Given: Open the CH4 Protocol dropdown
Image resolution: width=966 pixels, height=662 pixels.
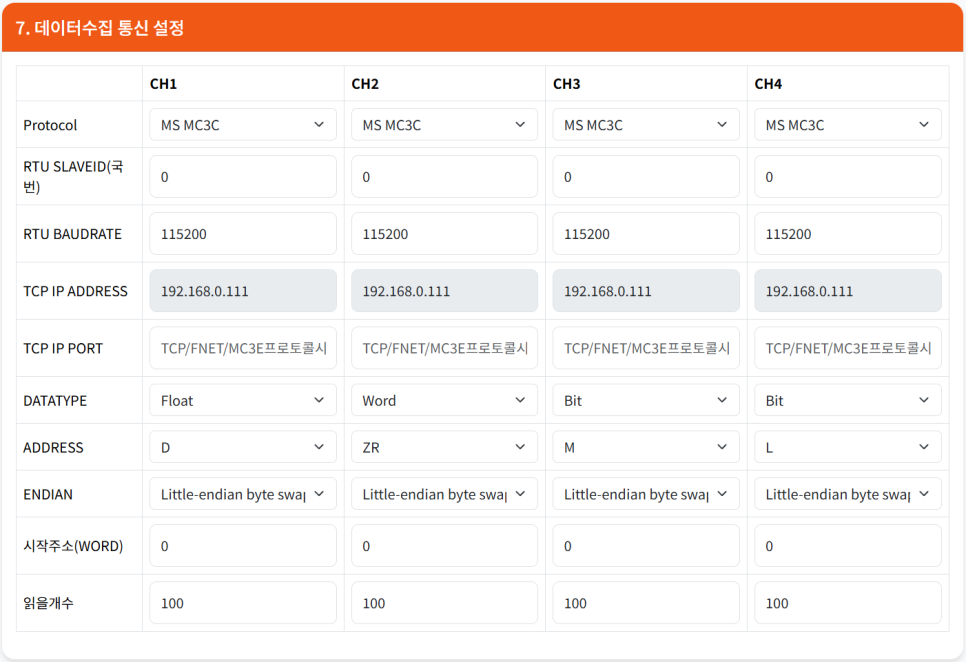Looking at the screenshot, I should click(x=848, y=124).
